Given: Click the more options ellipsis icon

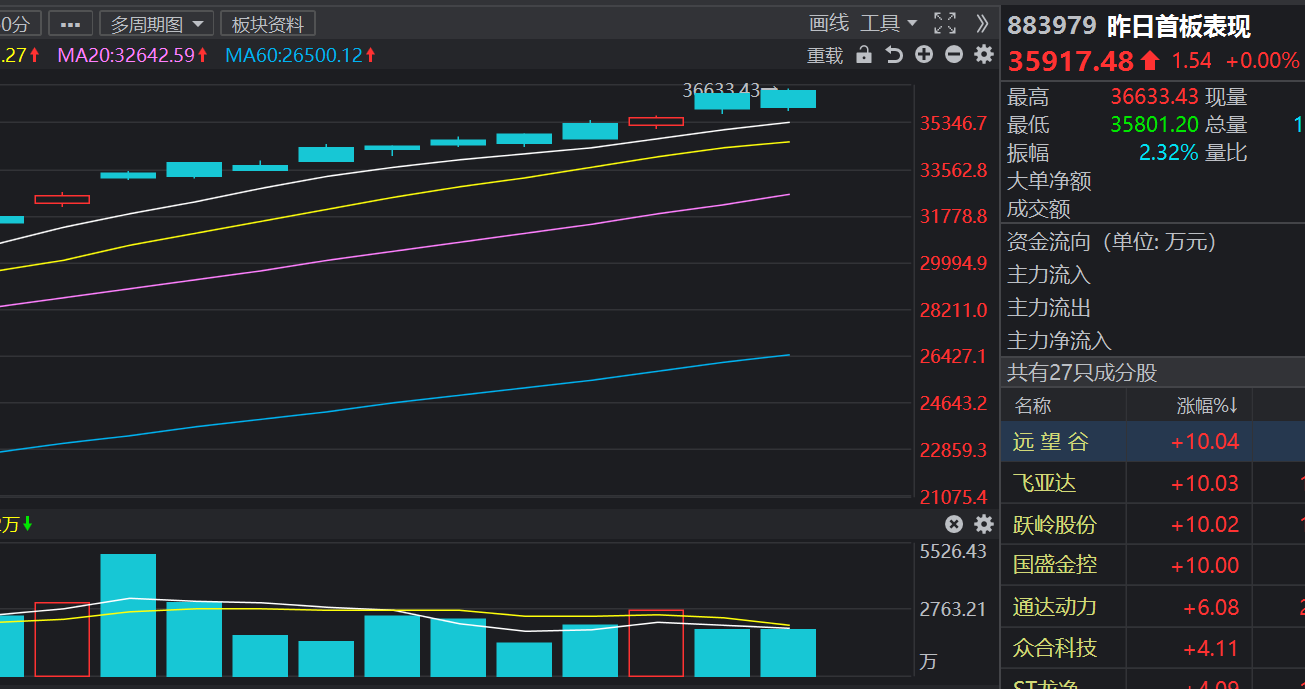Looking at the screenshot, I should (x=70, y=22).
